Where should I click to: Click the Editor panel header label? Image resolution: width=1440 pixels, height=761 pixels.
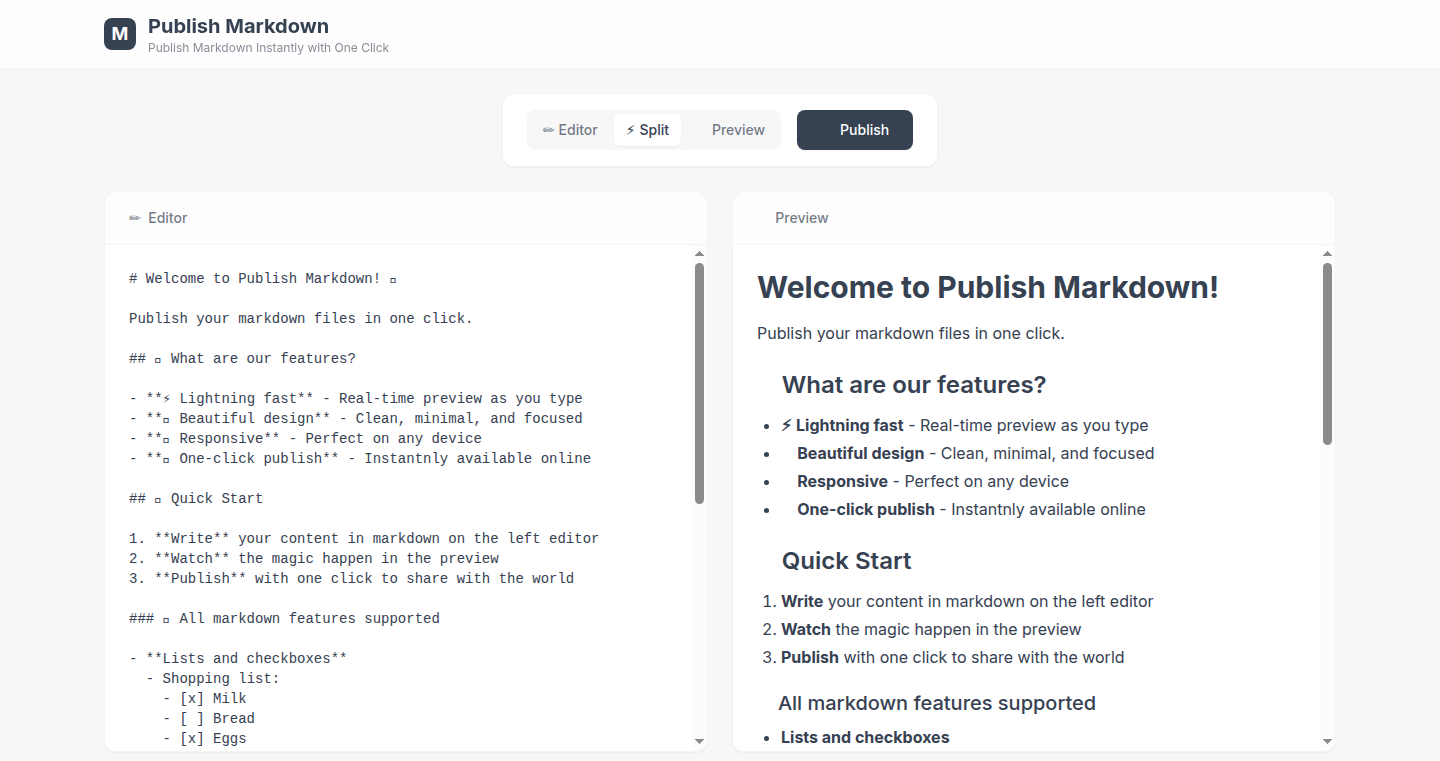[168, 218]
